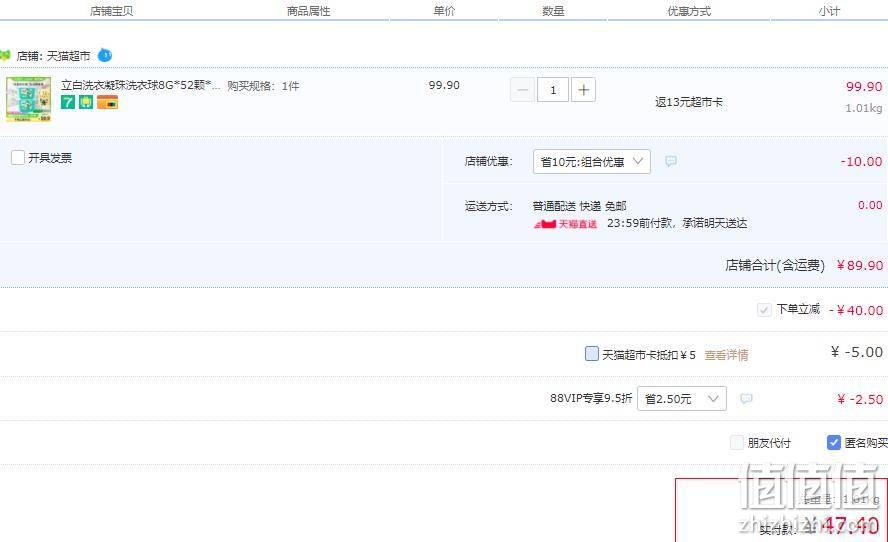Click the -10.00 store discount amount

tap(861, 161)
